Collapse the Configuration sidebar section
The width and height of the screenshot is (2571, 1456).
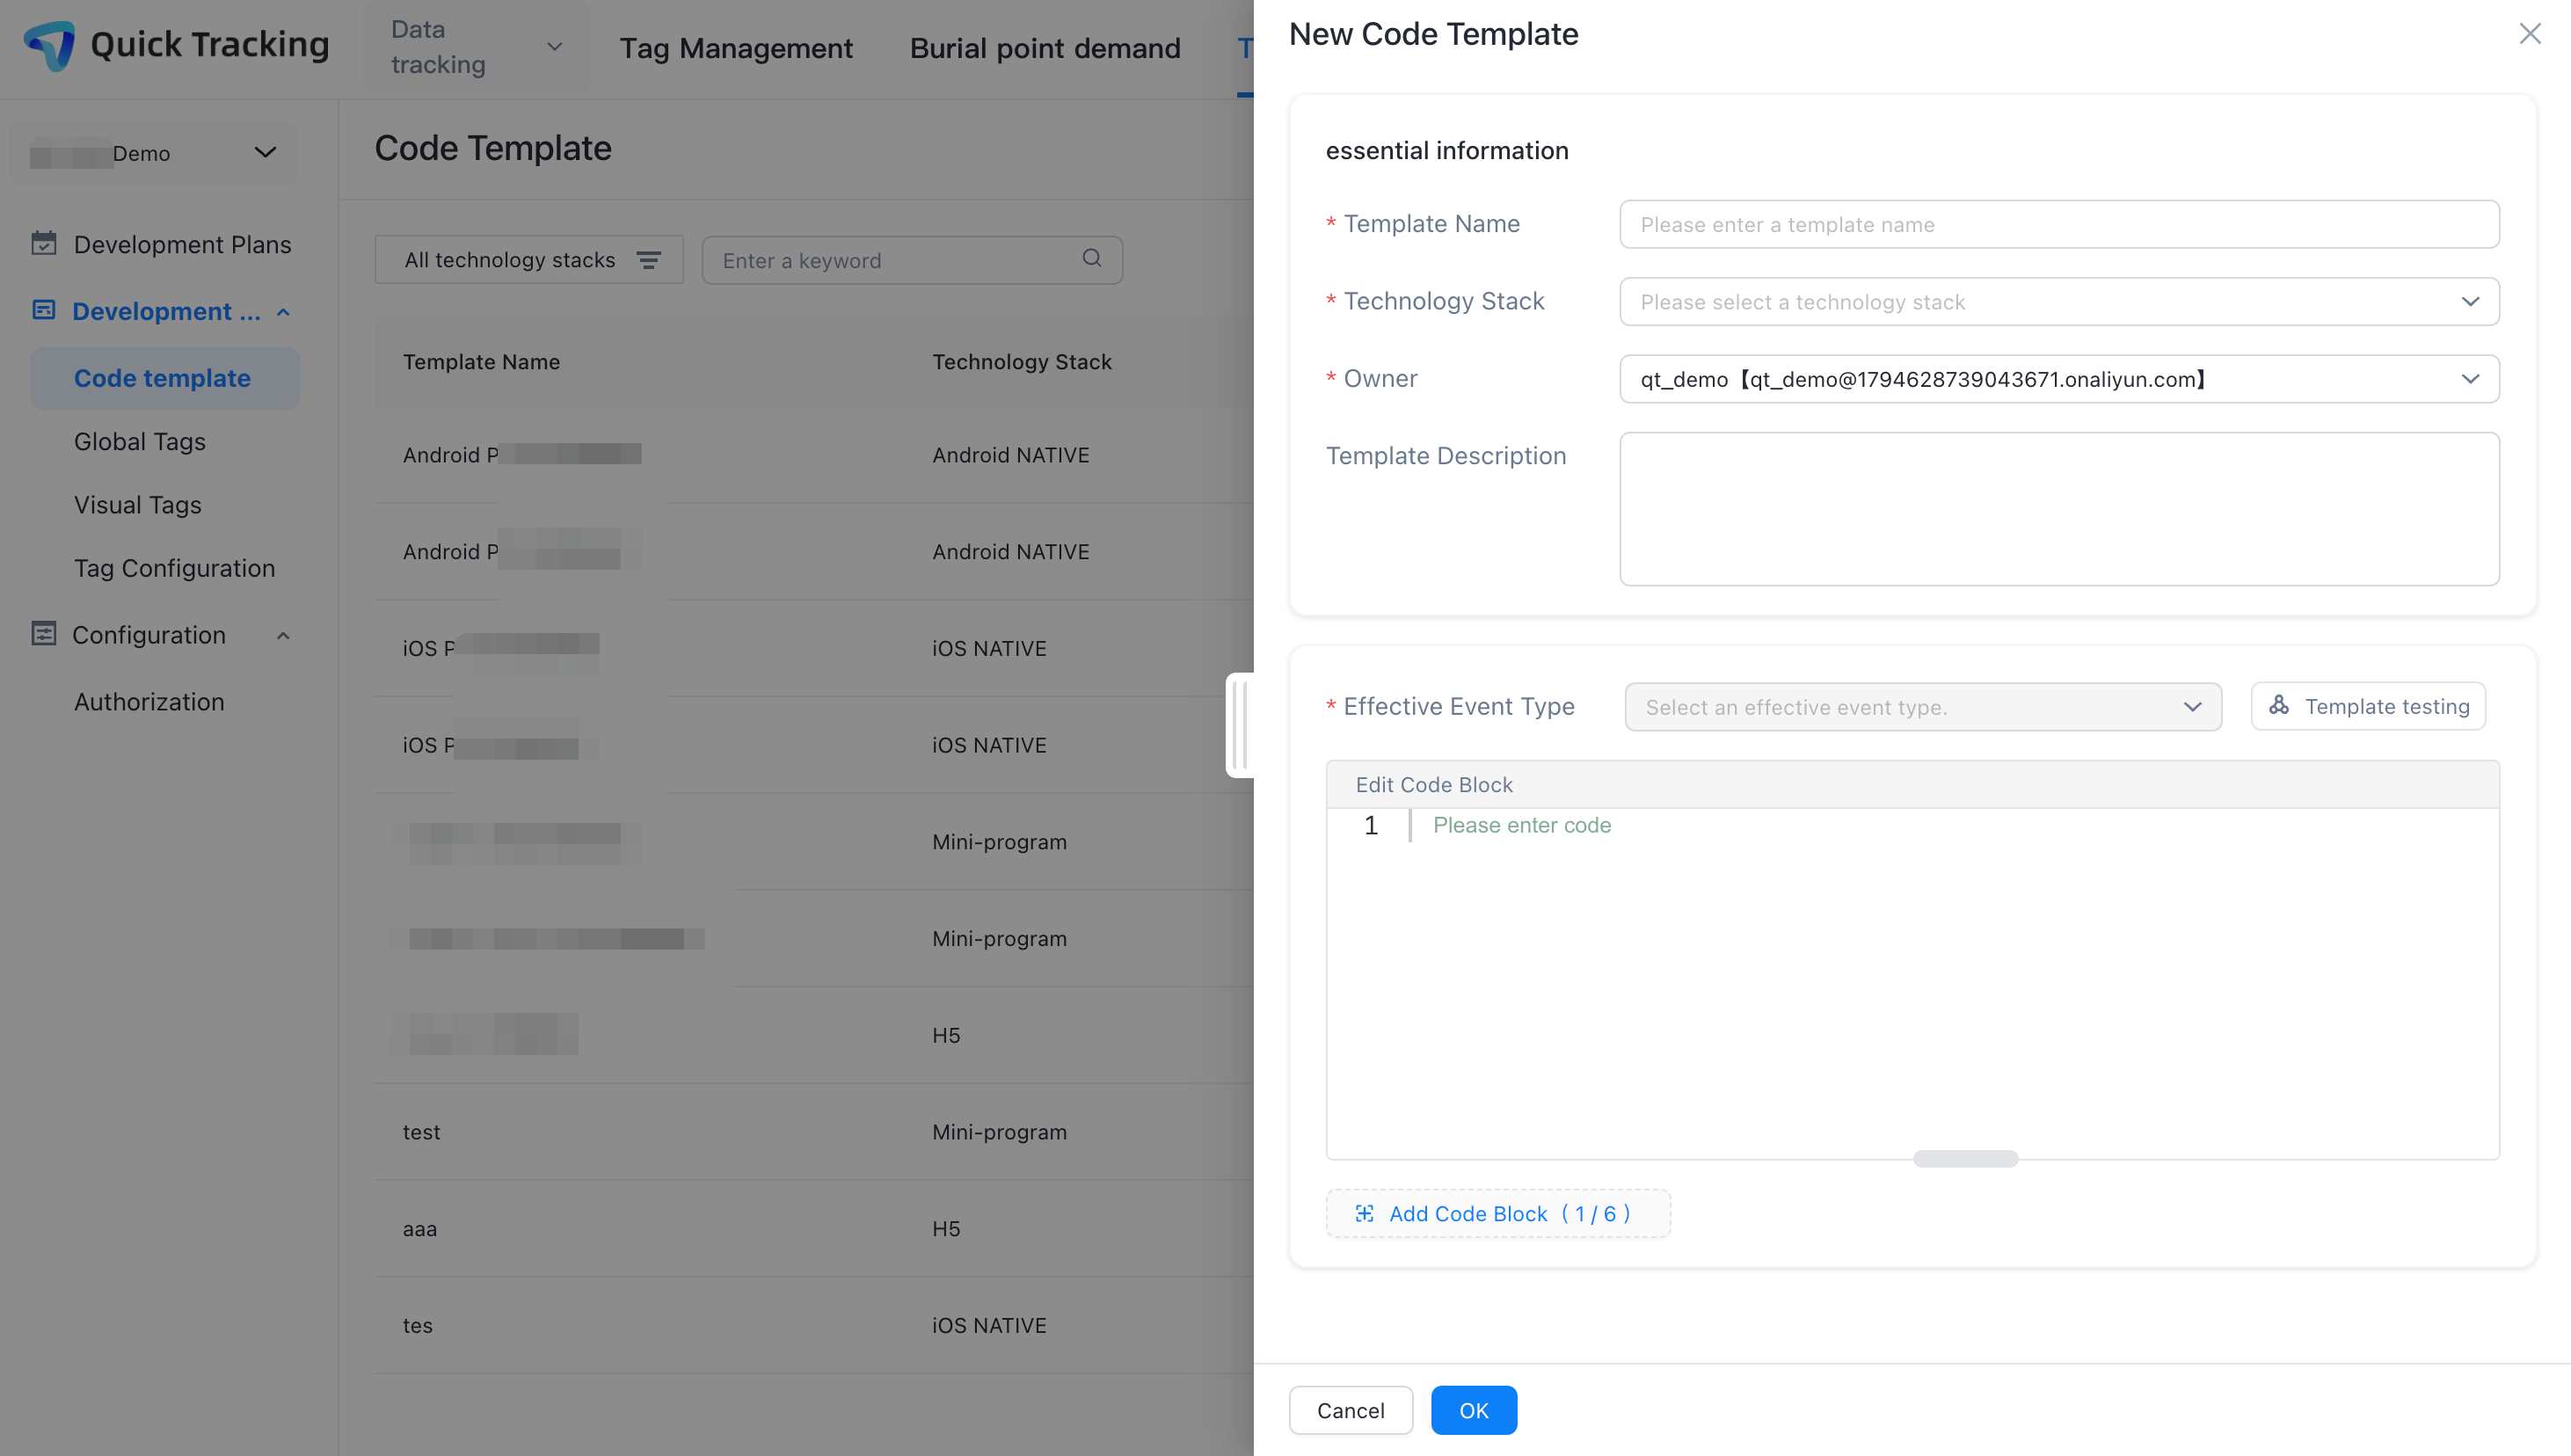click(x=283, y=635)
